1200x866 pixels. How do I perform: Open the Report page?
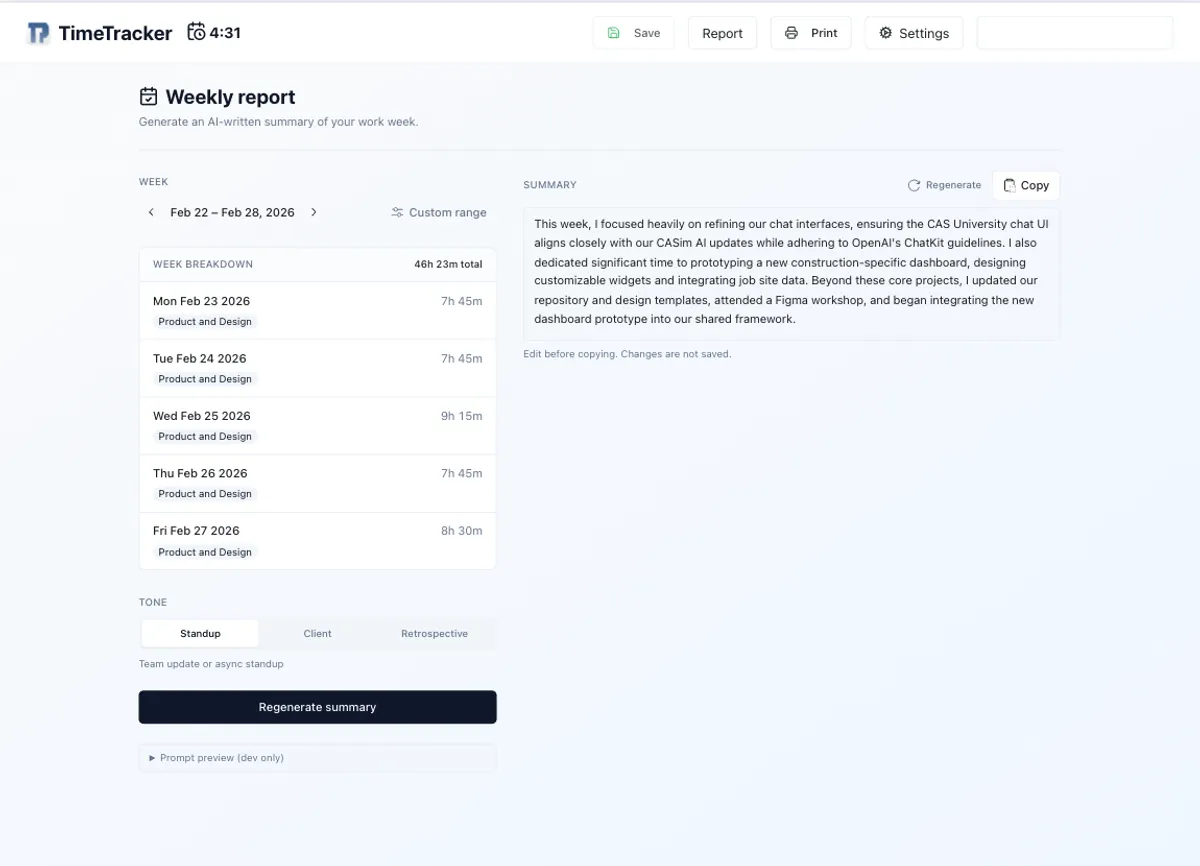(x=722, y=32)
